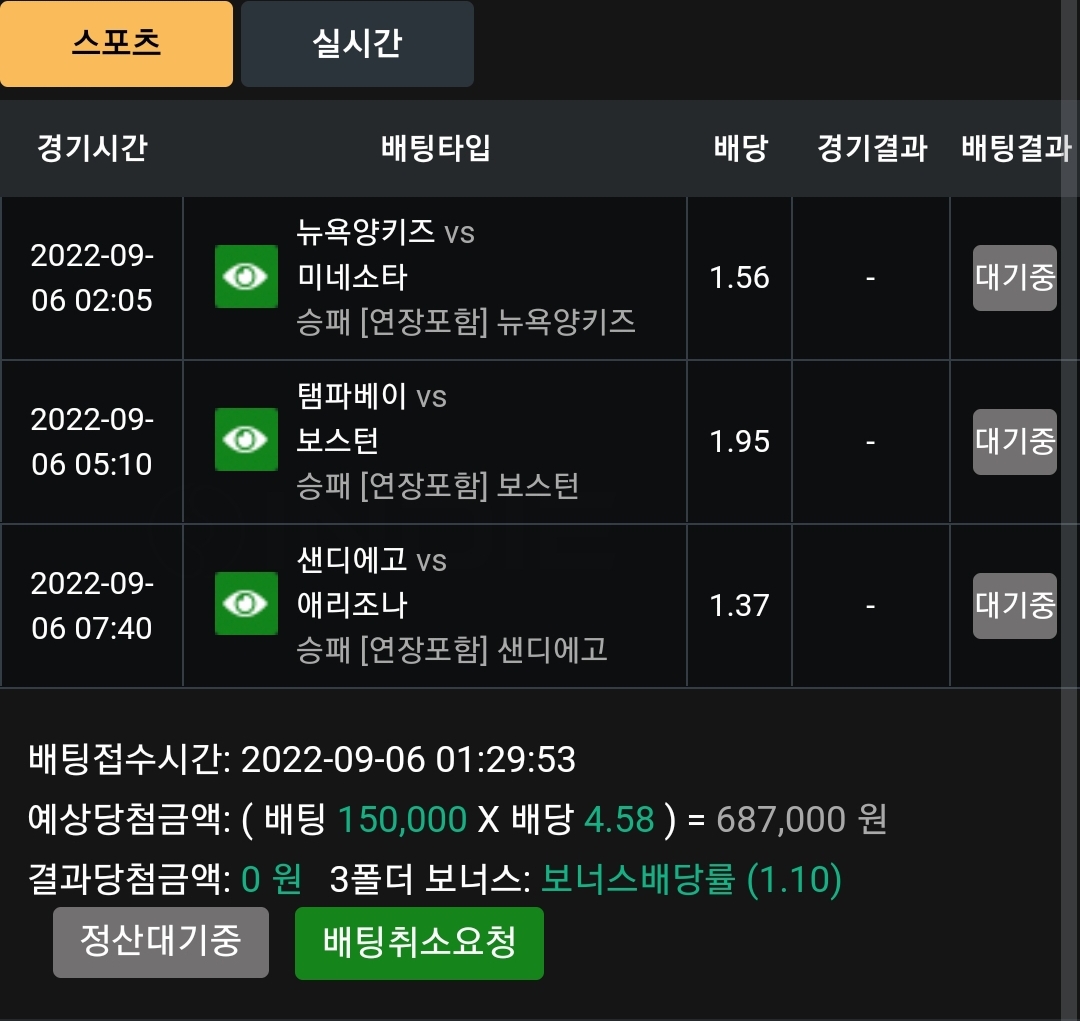Click eye icon for 뉴욕양키스 vs 미네소타 match
The width and height of the screenshot is (1080, 1021).
coord(246,276)
